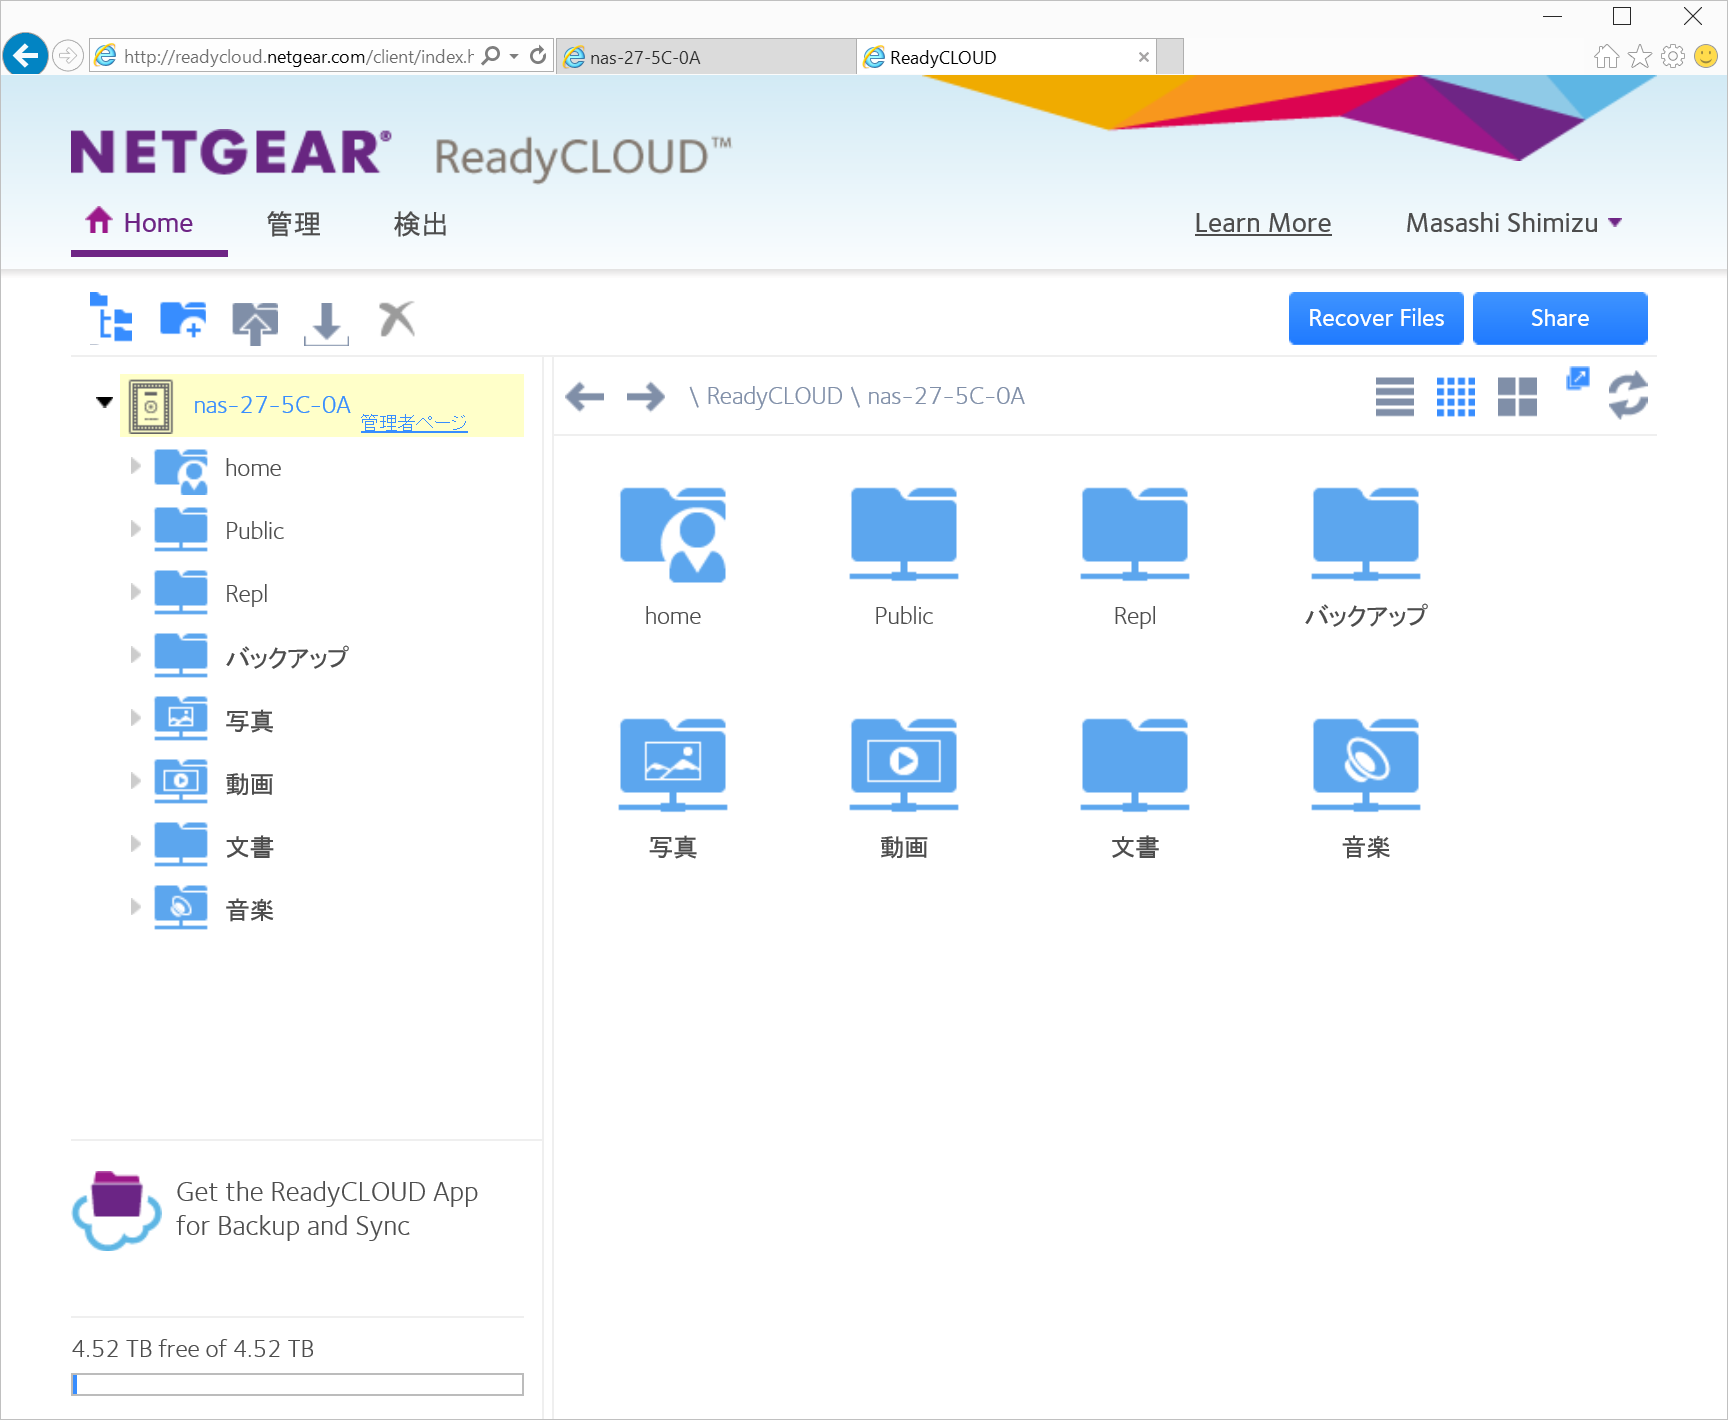
Task: Open the pop-out window icon
Action: point(1577,378)
